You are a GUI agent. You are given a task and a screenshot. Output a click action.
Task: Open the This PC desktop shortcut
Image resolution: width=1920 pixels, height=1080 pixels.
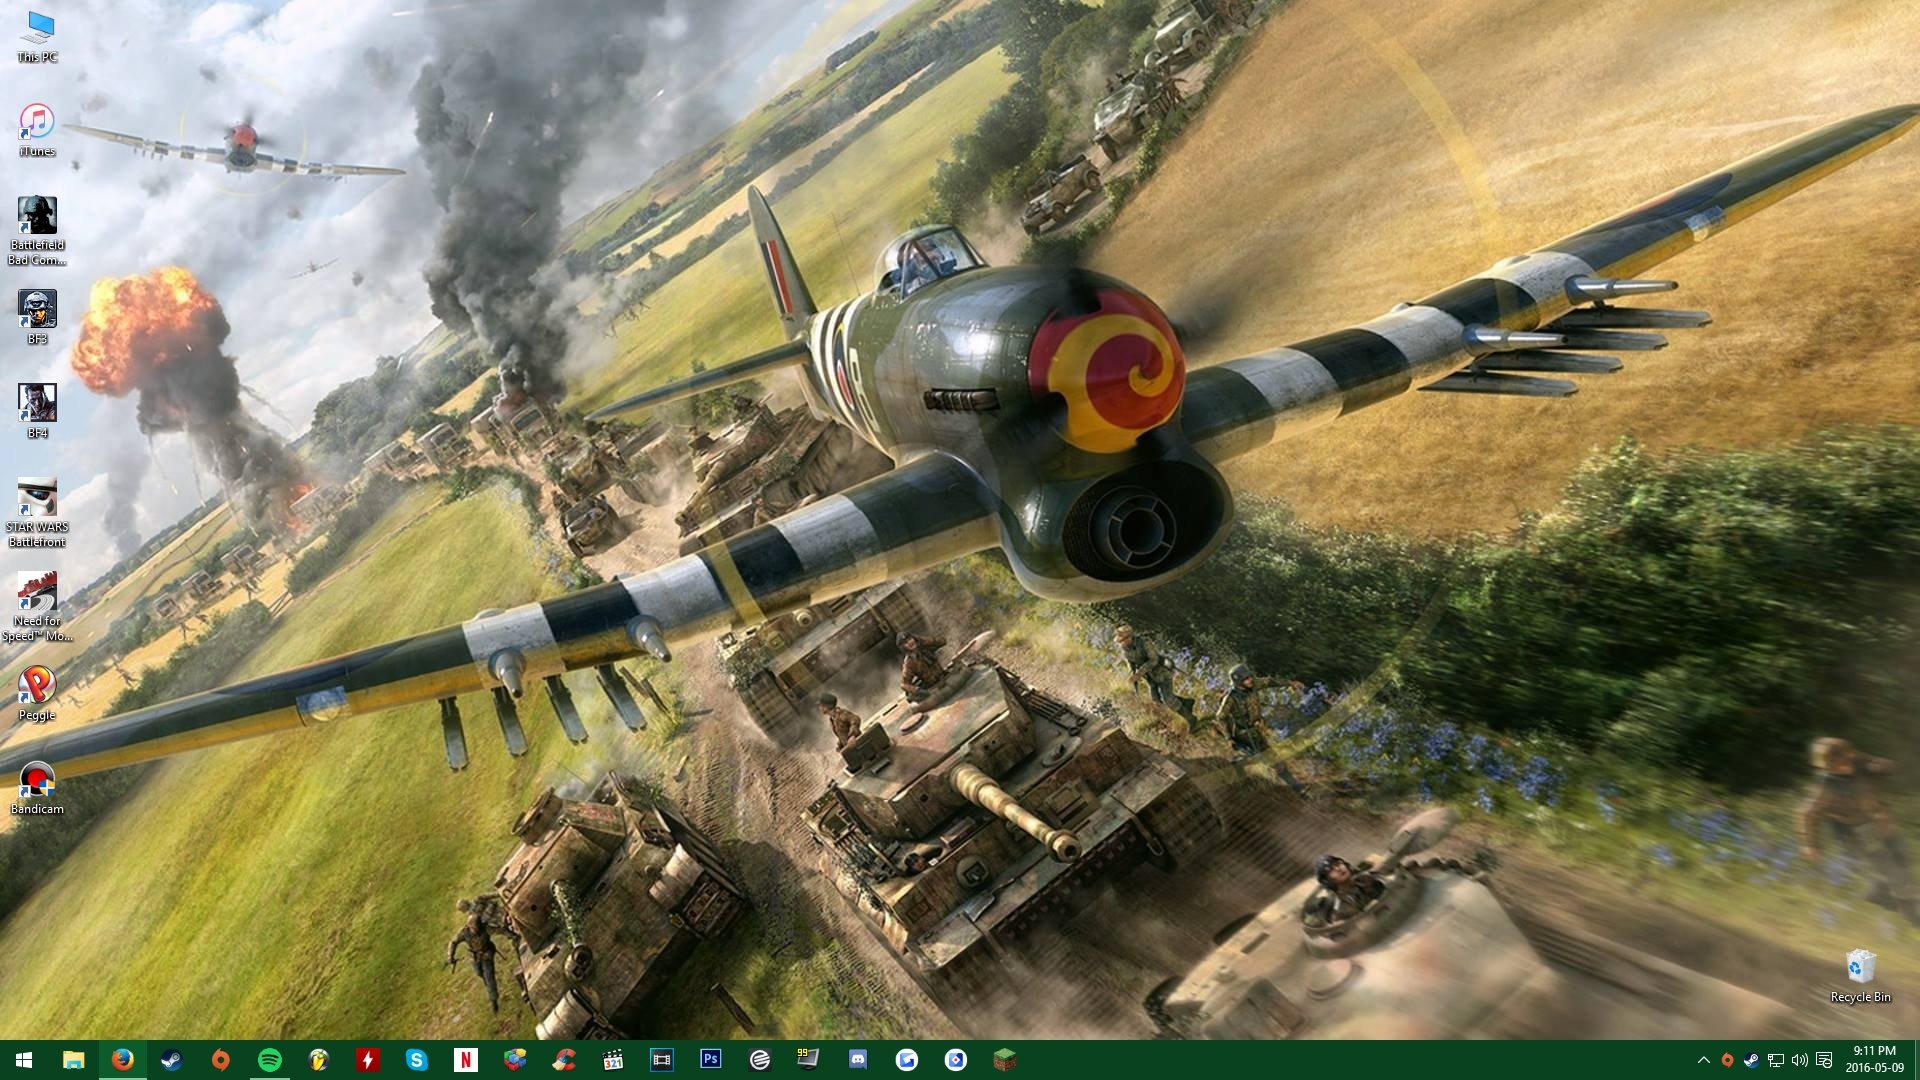[x=37, y=38]
